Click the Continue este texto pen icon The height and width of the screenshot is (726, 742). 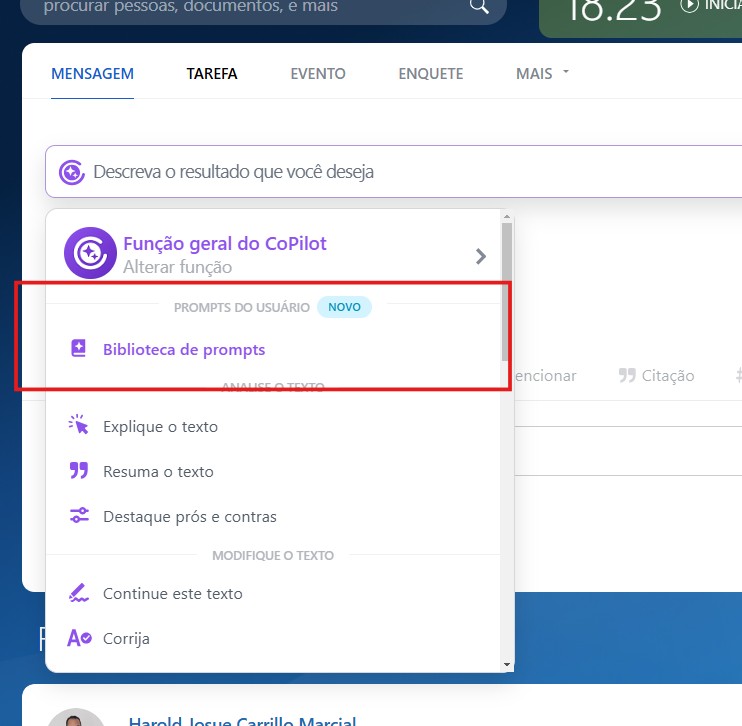click(78, 593)
